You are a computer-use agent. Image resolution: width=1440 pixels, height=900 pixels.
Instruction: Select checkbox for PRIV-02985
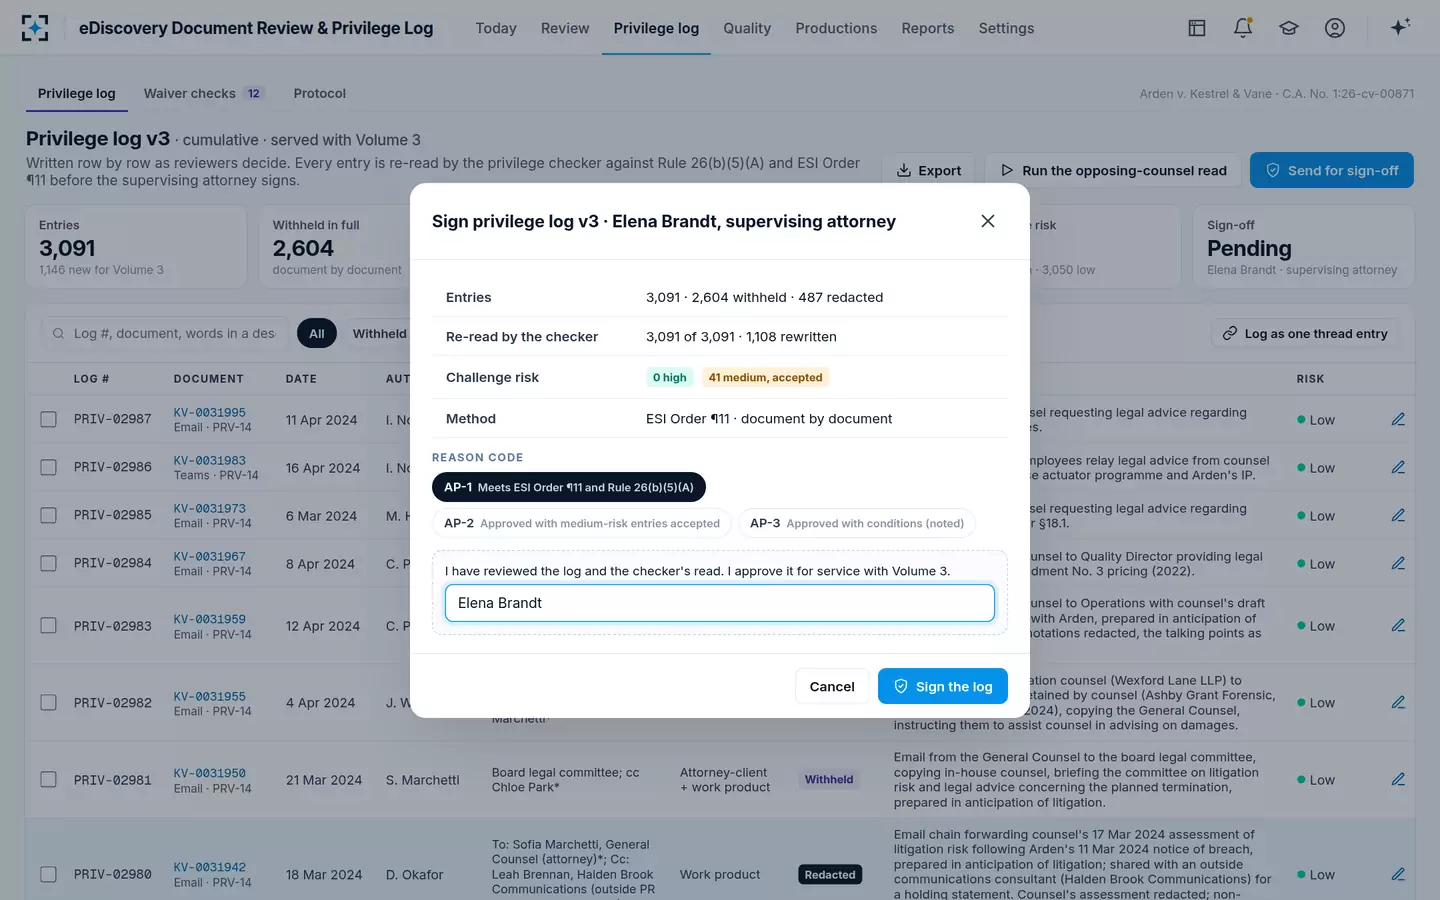pyautogui.click(x=48, y=515)
